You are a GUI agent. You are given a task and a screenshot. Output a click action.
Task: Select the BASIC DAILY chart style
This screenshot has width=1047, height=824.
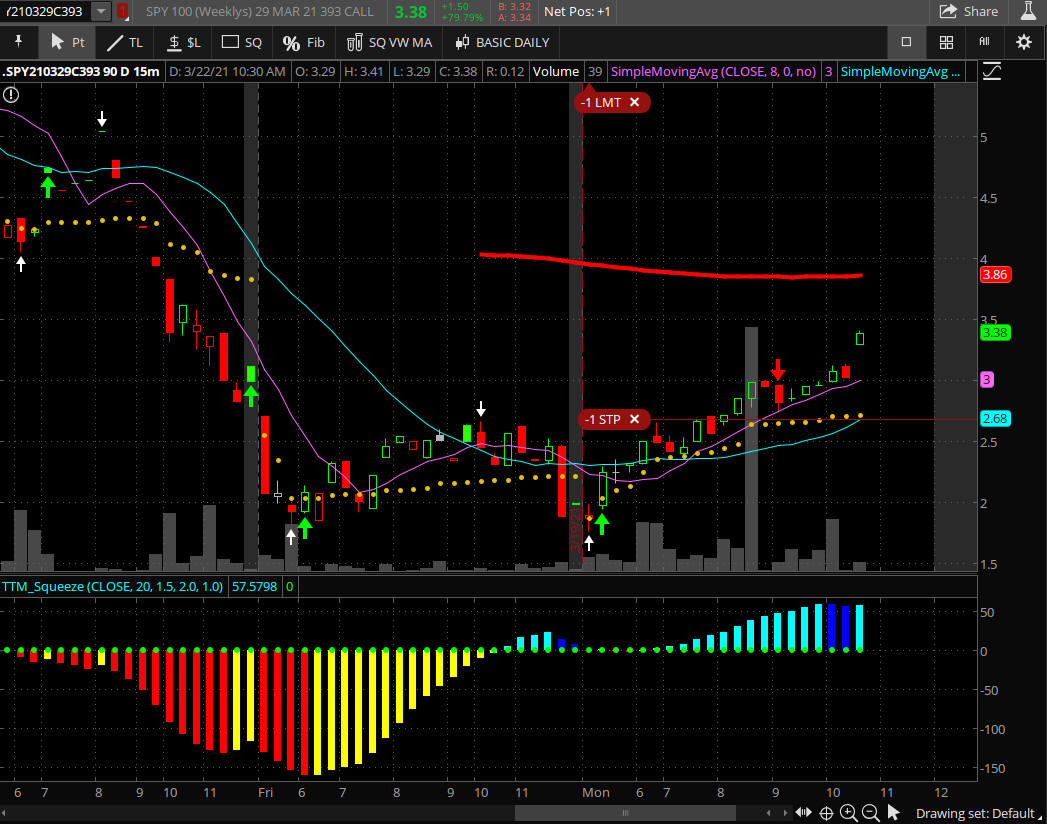[502, 42]
